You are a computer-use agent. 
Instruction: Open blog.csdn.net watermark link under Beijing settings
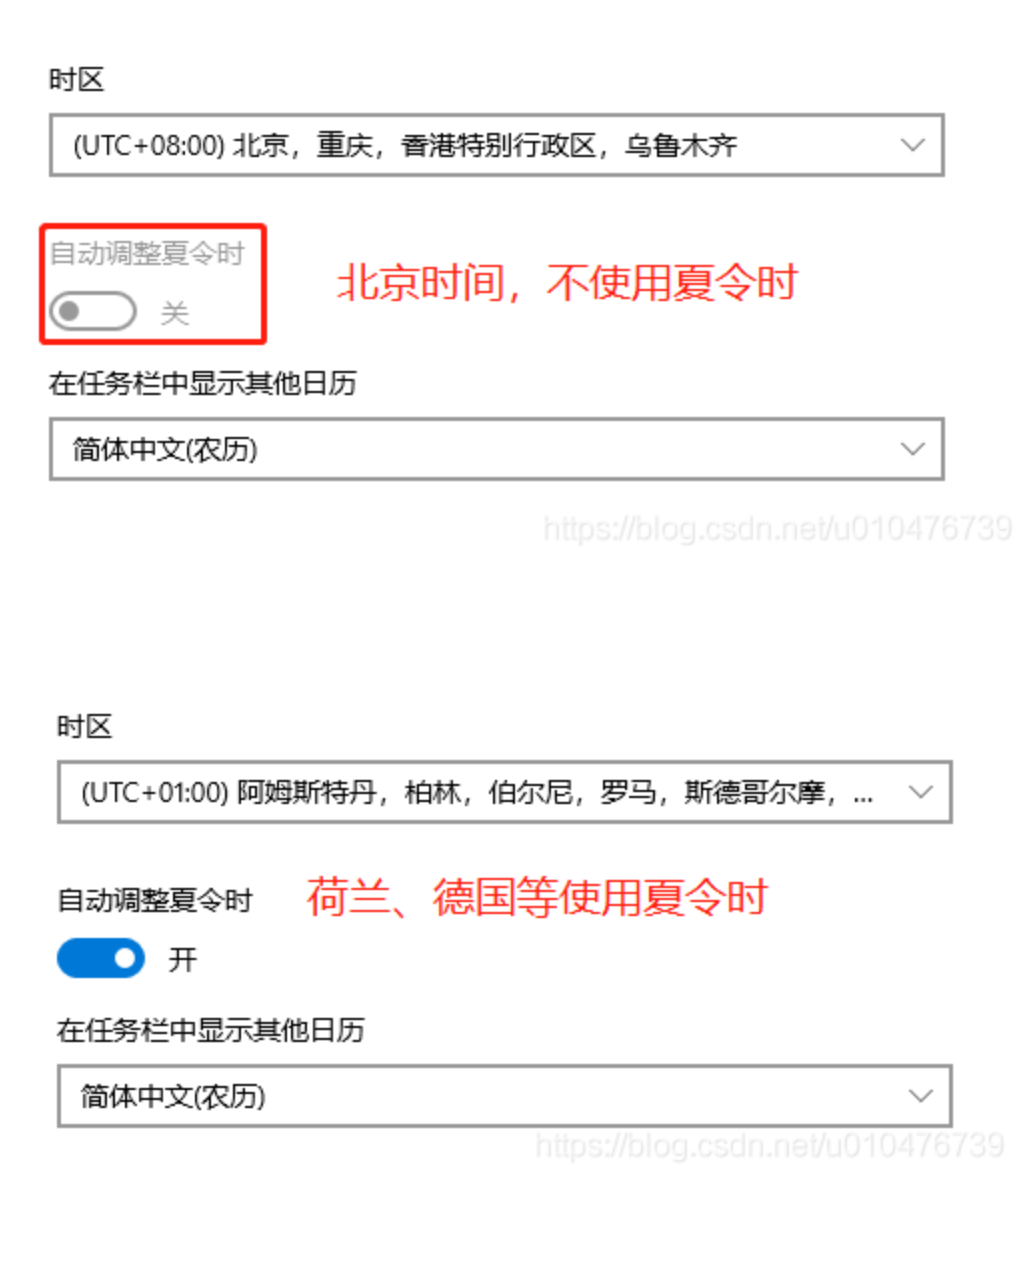(x=778, y=528)
